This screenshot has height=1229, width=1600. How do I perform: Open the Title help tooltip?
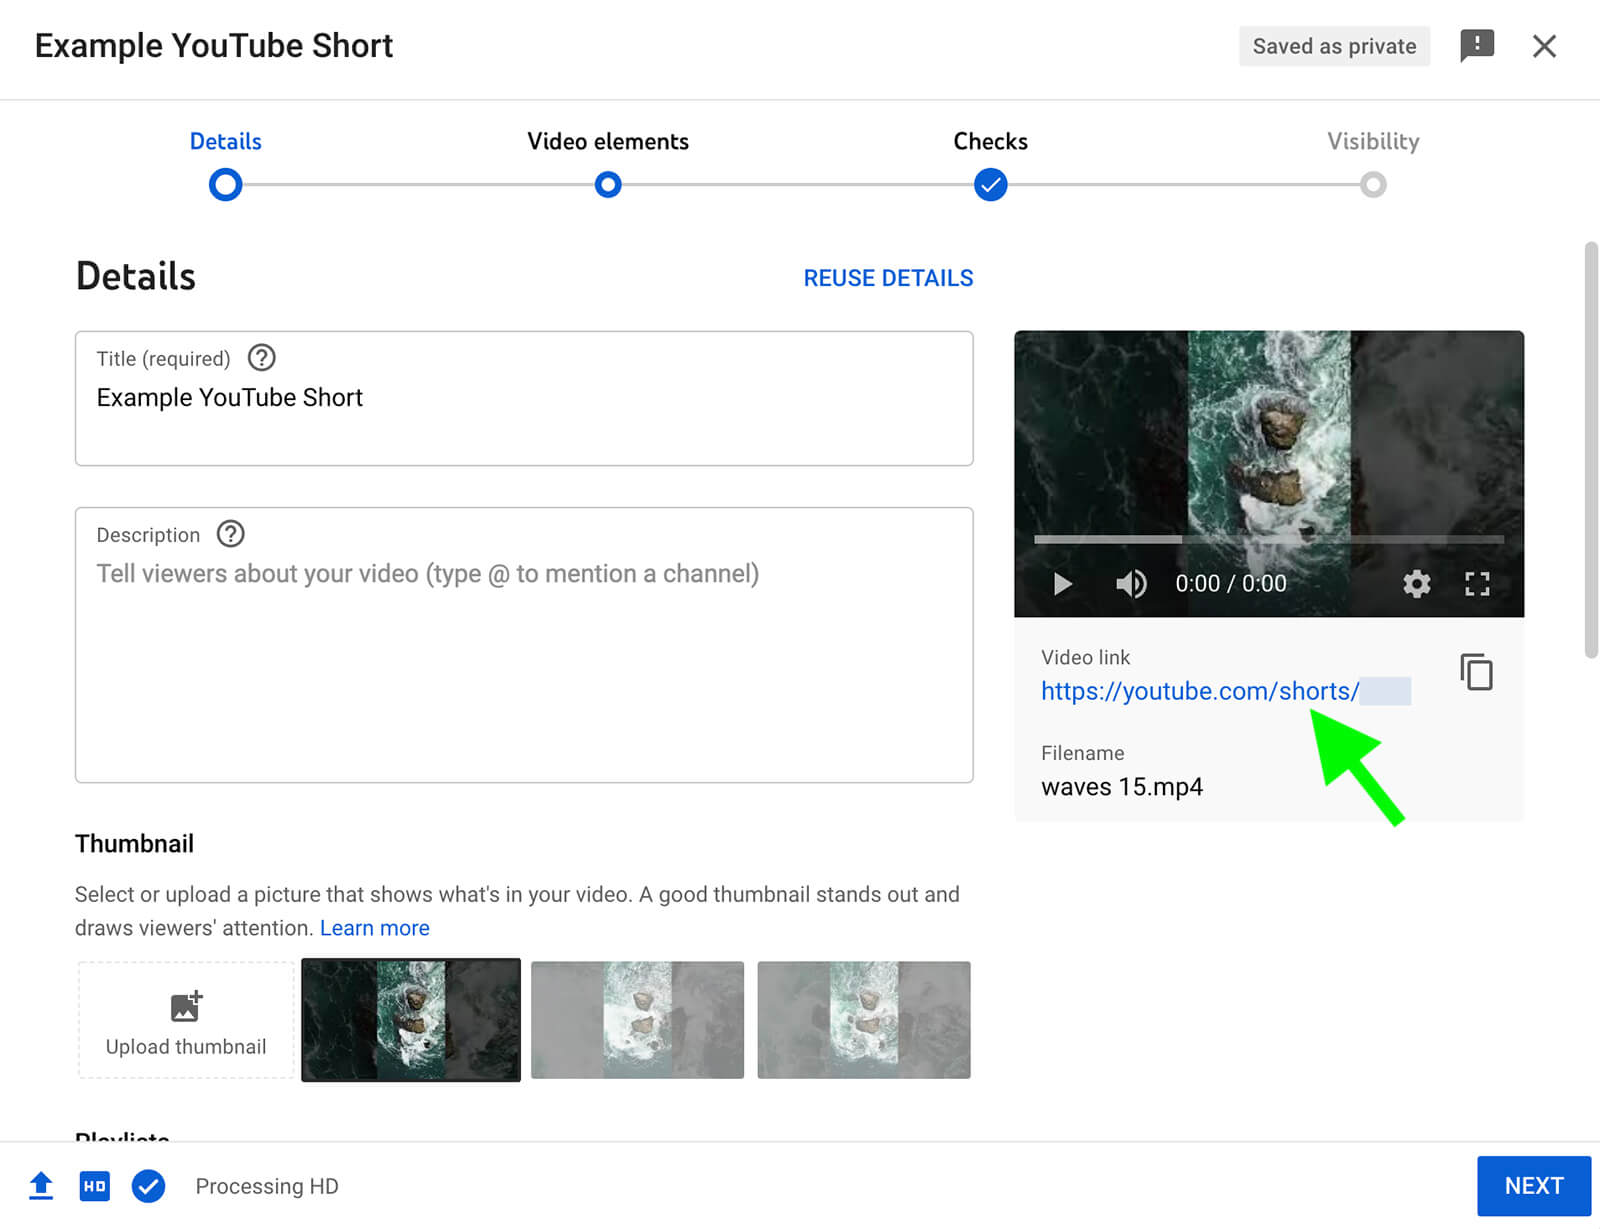point(261,357)
